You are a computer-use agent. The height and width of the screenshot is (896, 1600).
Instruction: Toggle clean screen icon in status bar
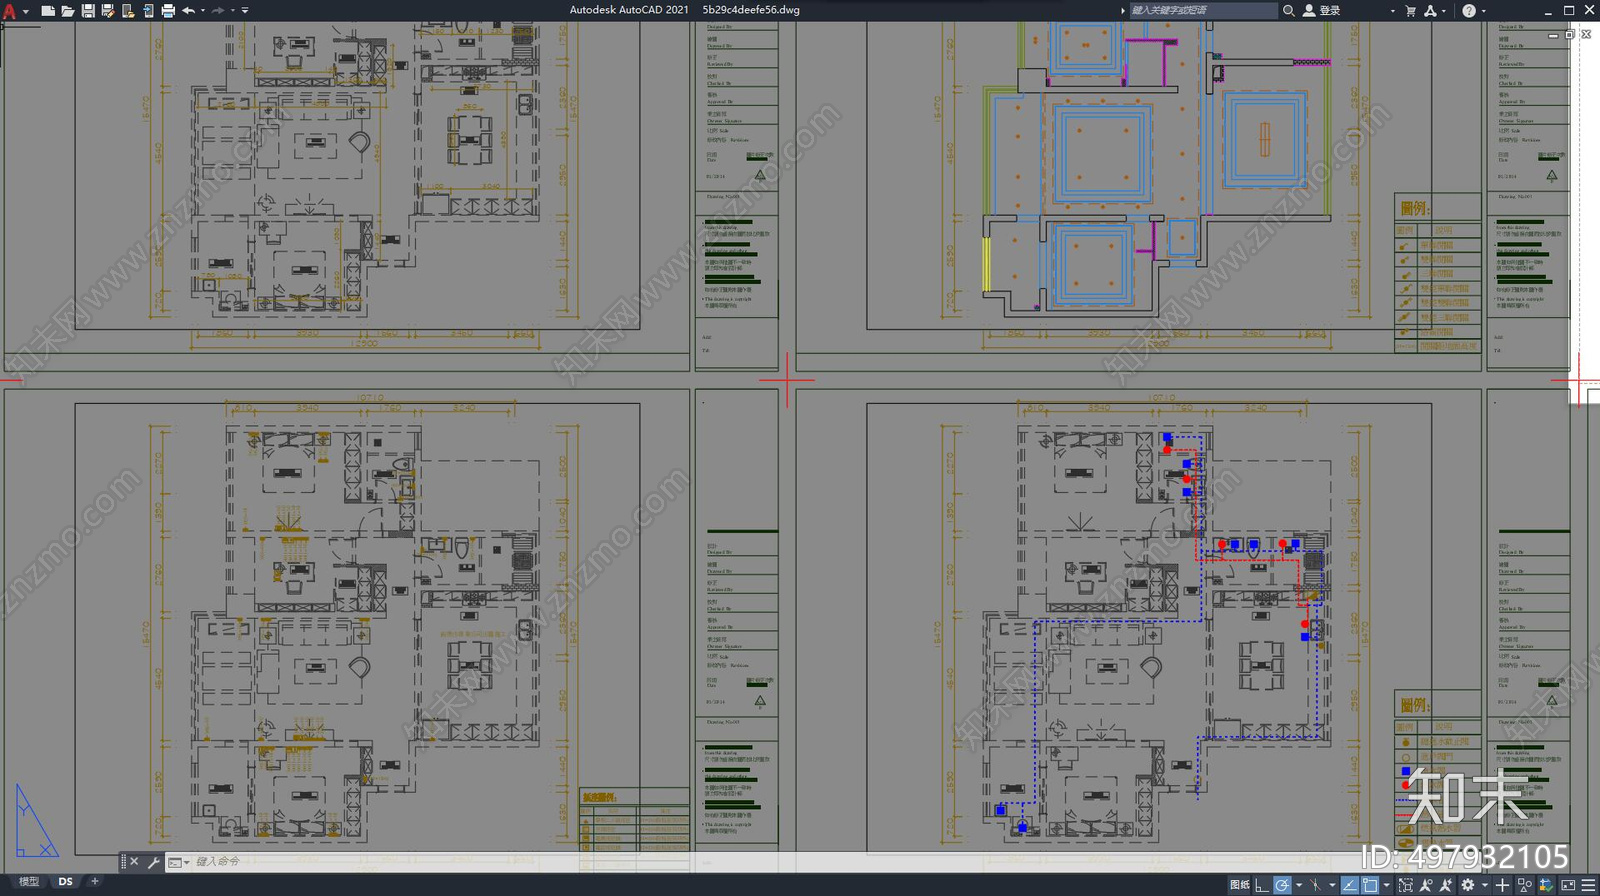[x=1567, y=885]
